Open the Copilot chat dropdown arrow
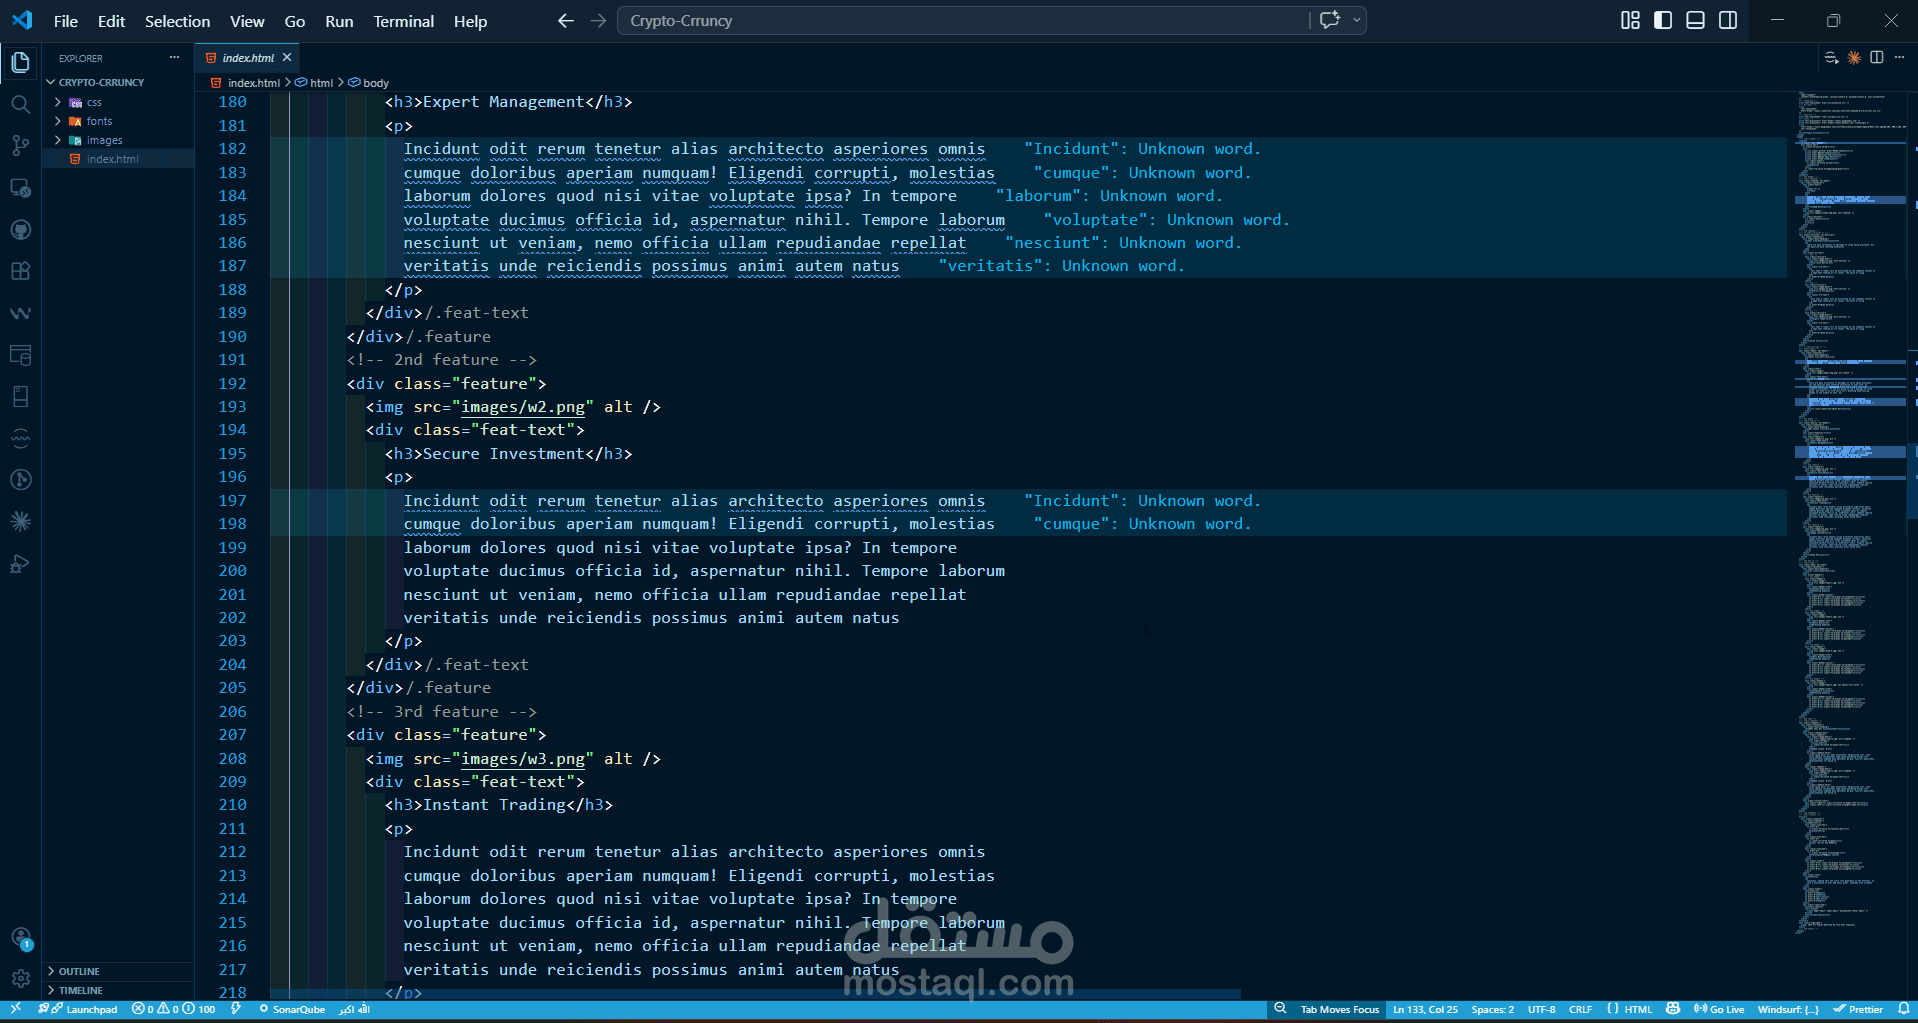Image resolution: width=1918 pixels, height=1023 pixels. click(1356, 20)
